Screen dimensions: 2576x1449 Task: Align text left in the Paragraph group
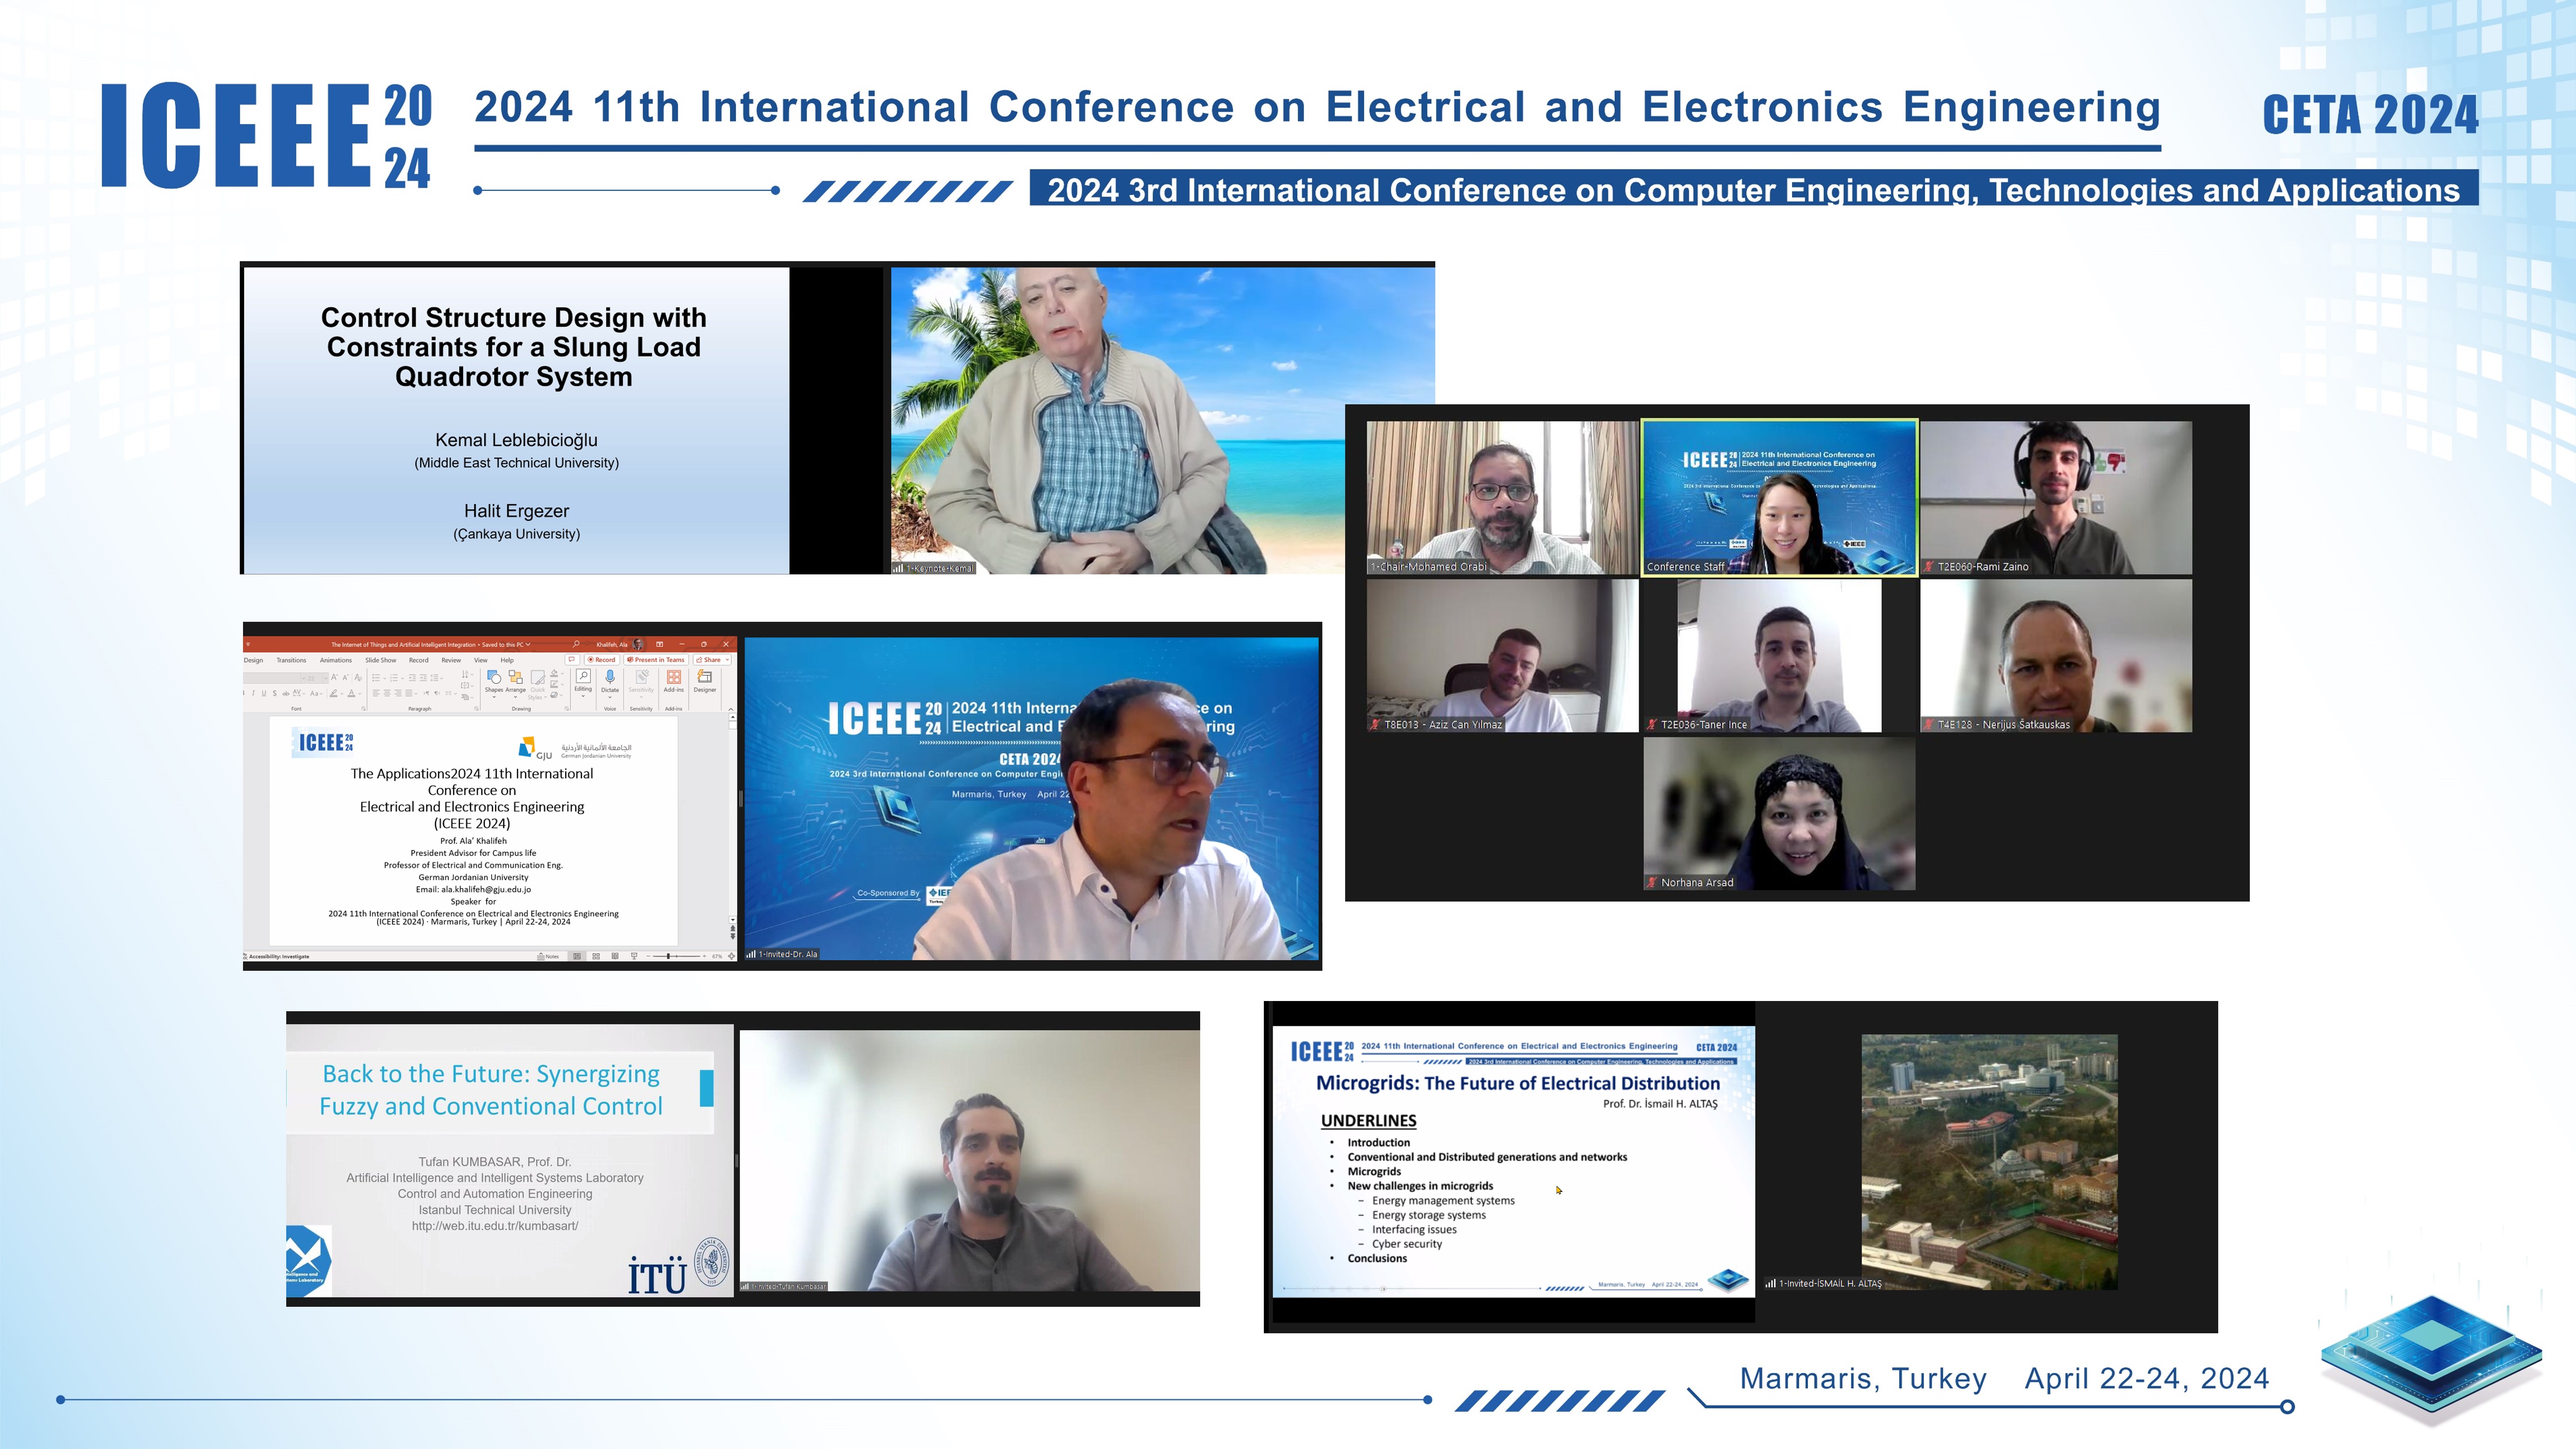(x=376, y=693)
